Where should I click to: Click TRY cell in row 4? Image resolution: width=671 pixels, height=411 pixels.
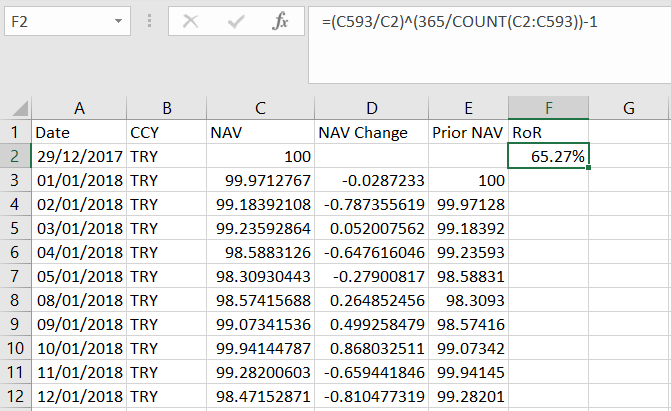(x=166, y=204)
